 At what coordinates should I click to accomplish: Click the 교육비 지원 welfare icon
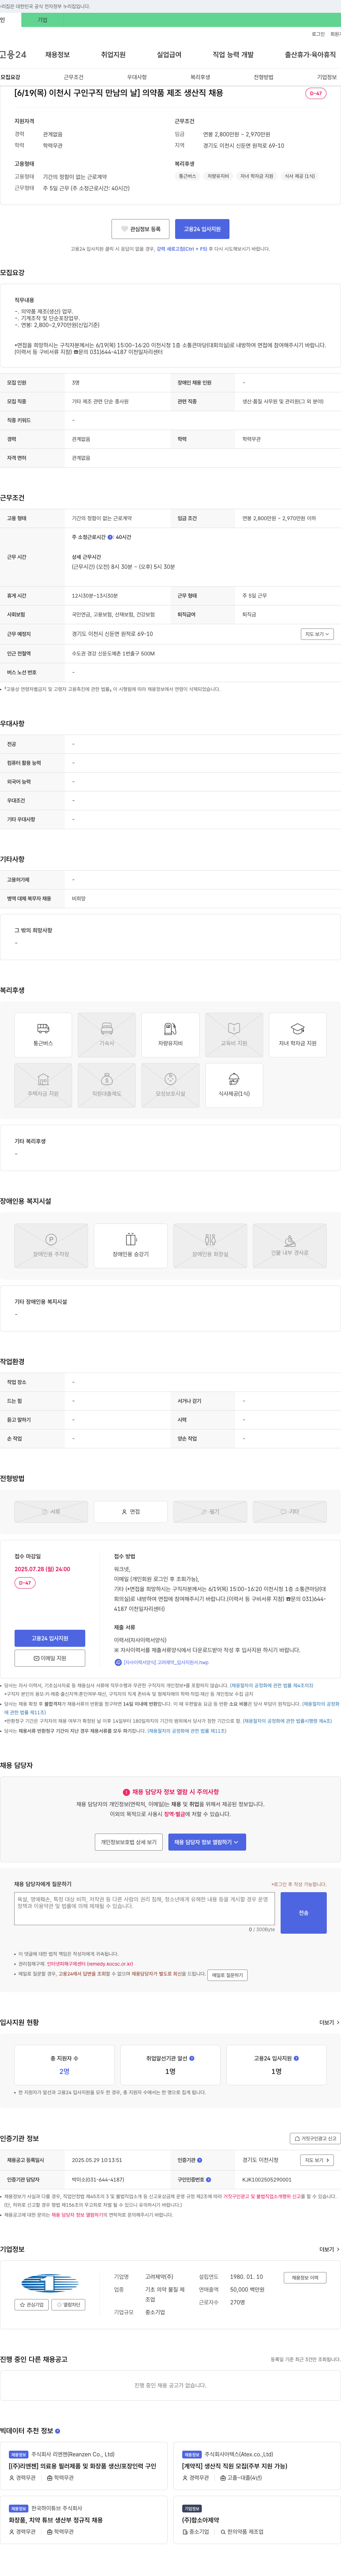pyautogui.click(x=234, y=1035)
